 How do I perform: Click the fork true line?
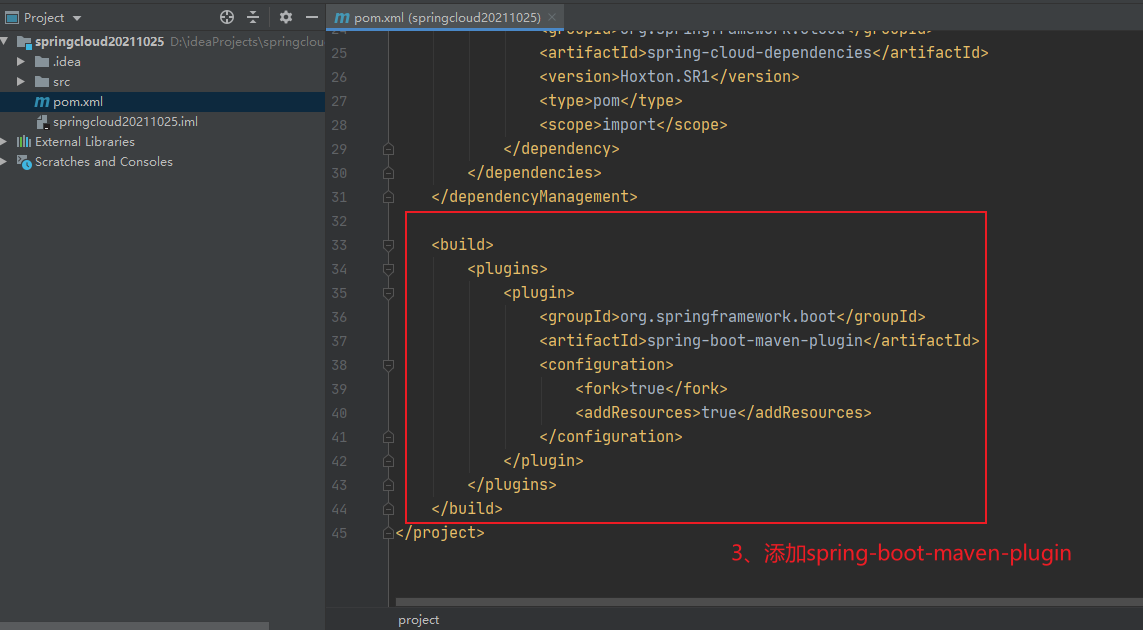pyautogui.click(x=651, y=389)
